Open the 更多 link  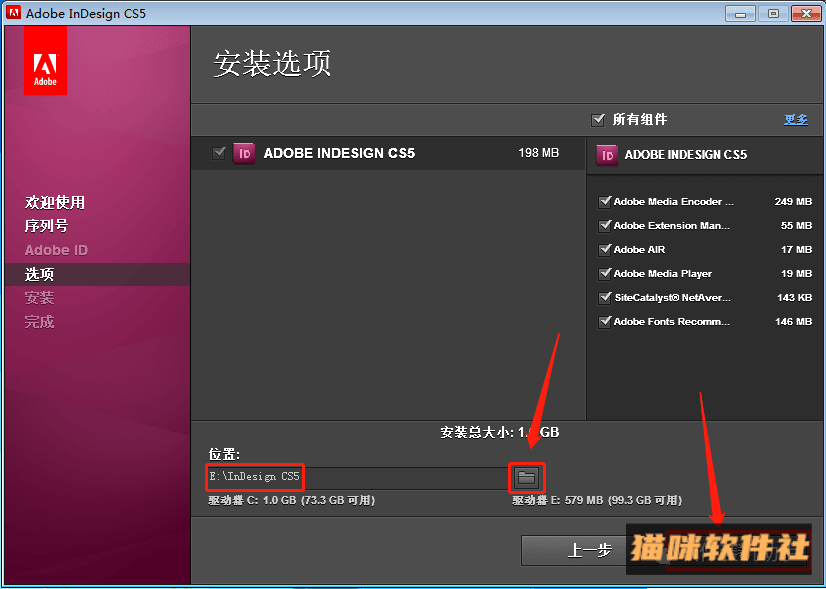(x=795, y=120)
